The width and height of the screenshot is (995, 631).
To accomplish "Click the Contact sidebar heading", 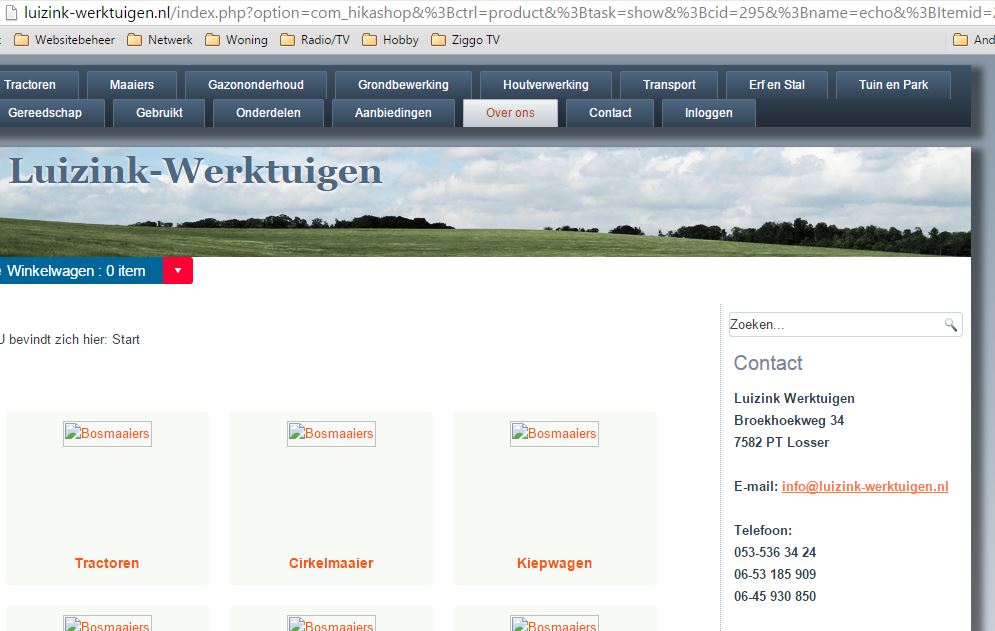I will click(768, 363).
